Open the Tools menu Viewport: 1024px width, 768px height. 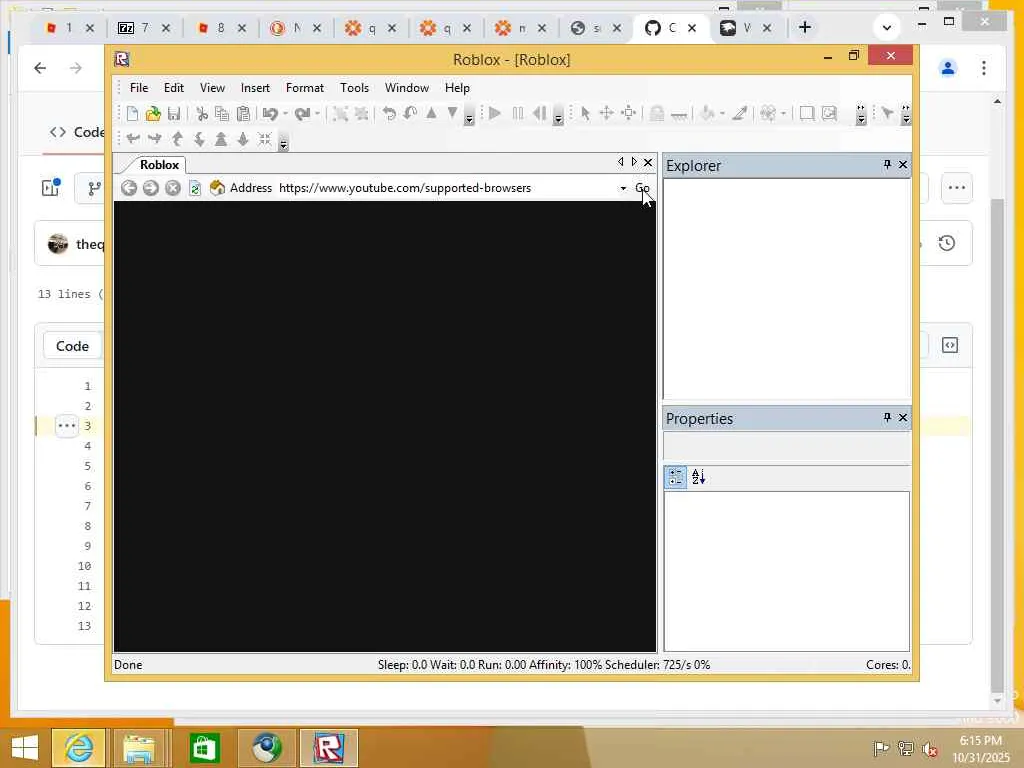[x=355, y=88]
